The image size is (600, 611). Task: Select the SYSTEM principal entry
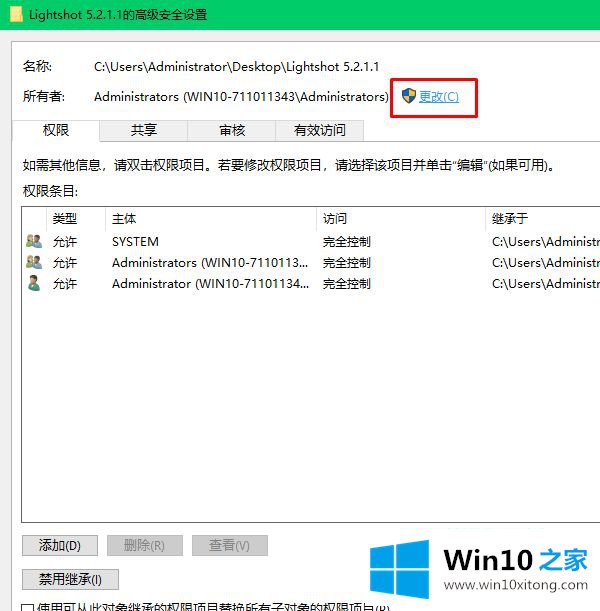point(135,242)
